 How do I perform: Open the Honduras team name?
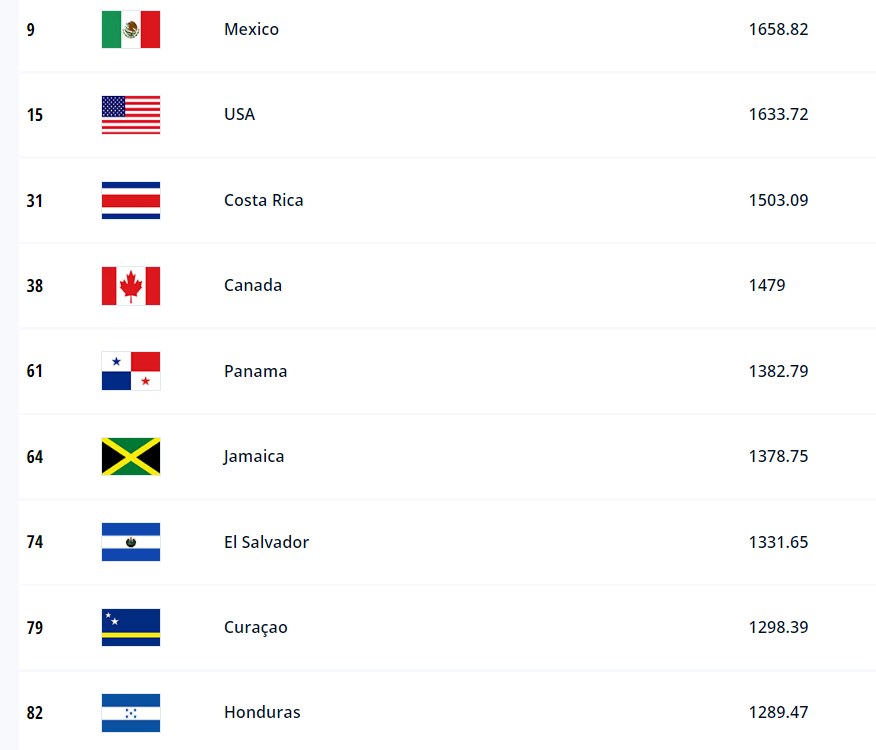(262, 713)
